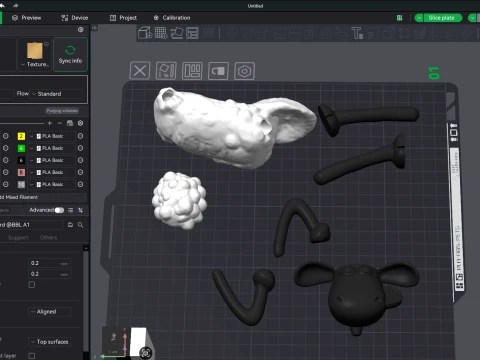The width and height of the screenshot is (480, 360).
Task: Click the AMS filament sync icon
Action: (70, 123)
